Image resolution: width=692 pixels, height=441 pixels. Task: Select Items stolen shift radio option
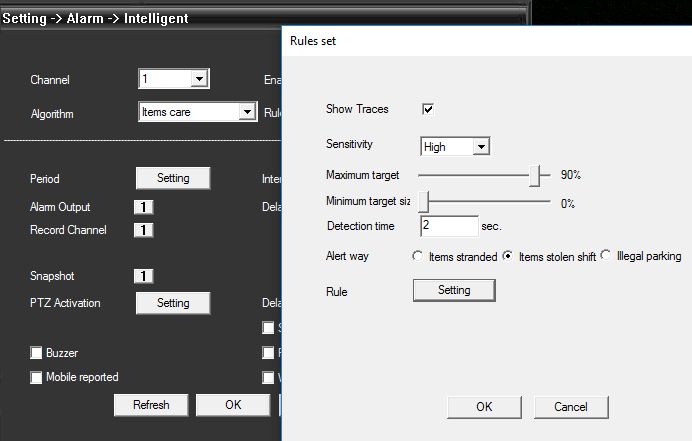[508, 257]
